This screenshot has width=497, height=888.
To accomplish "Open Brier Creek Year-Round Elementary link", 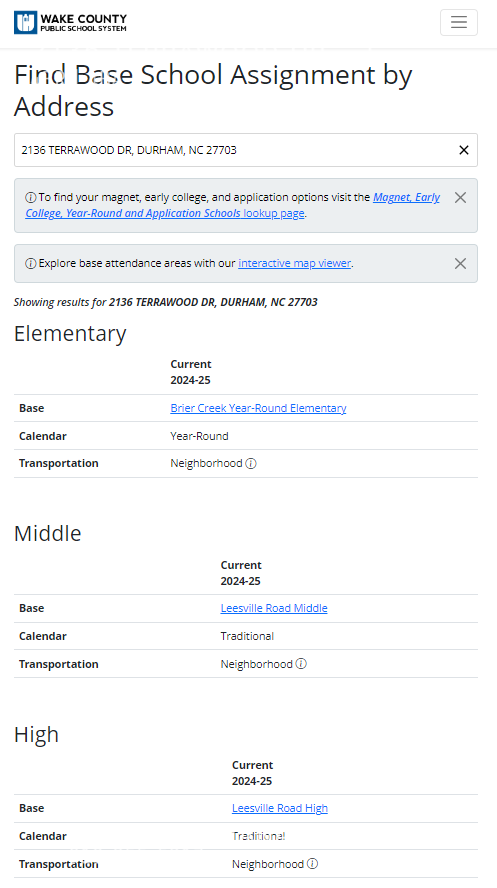I will 258,408.
